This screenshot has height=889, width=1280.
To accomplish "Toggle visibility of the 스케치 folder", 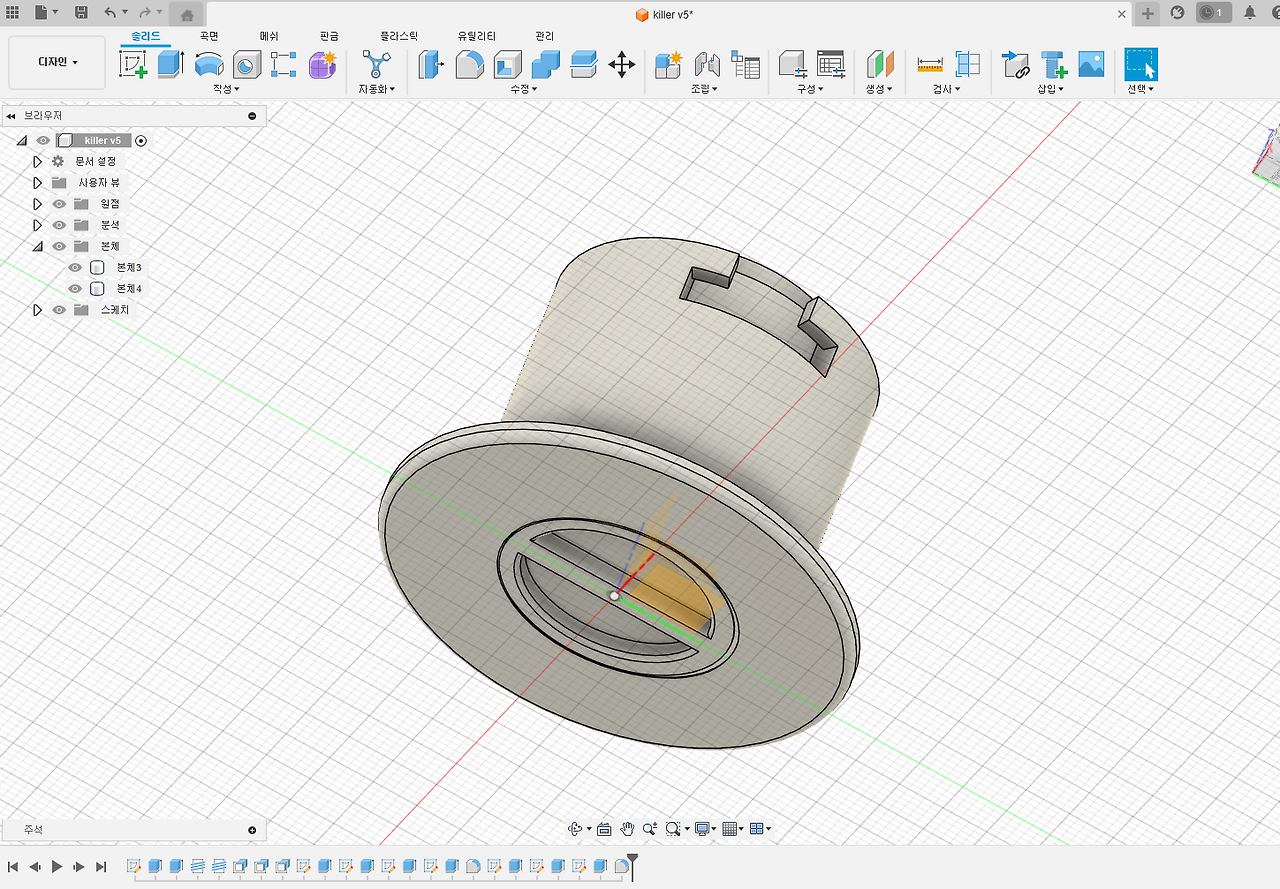I will [x=59, y=310].
